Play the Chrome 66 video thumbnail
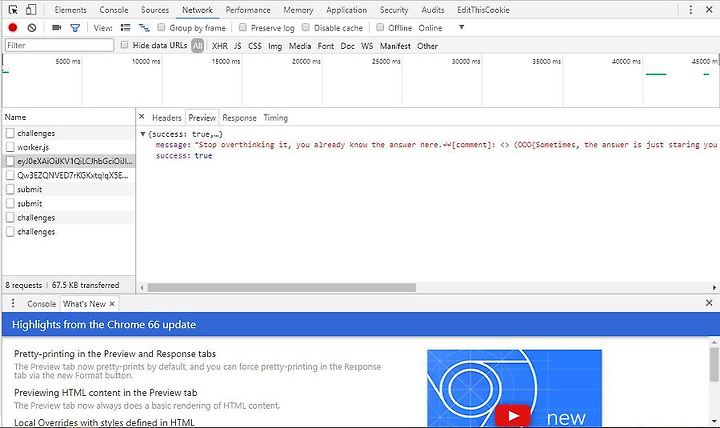Image resolution: width=720 pixels, height=428 pixels. pos(512,416)
